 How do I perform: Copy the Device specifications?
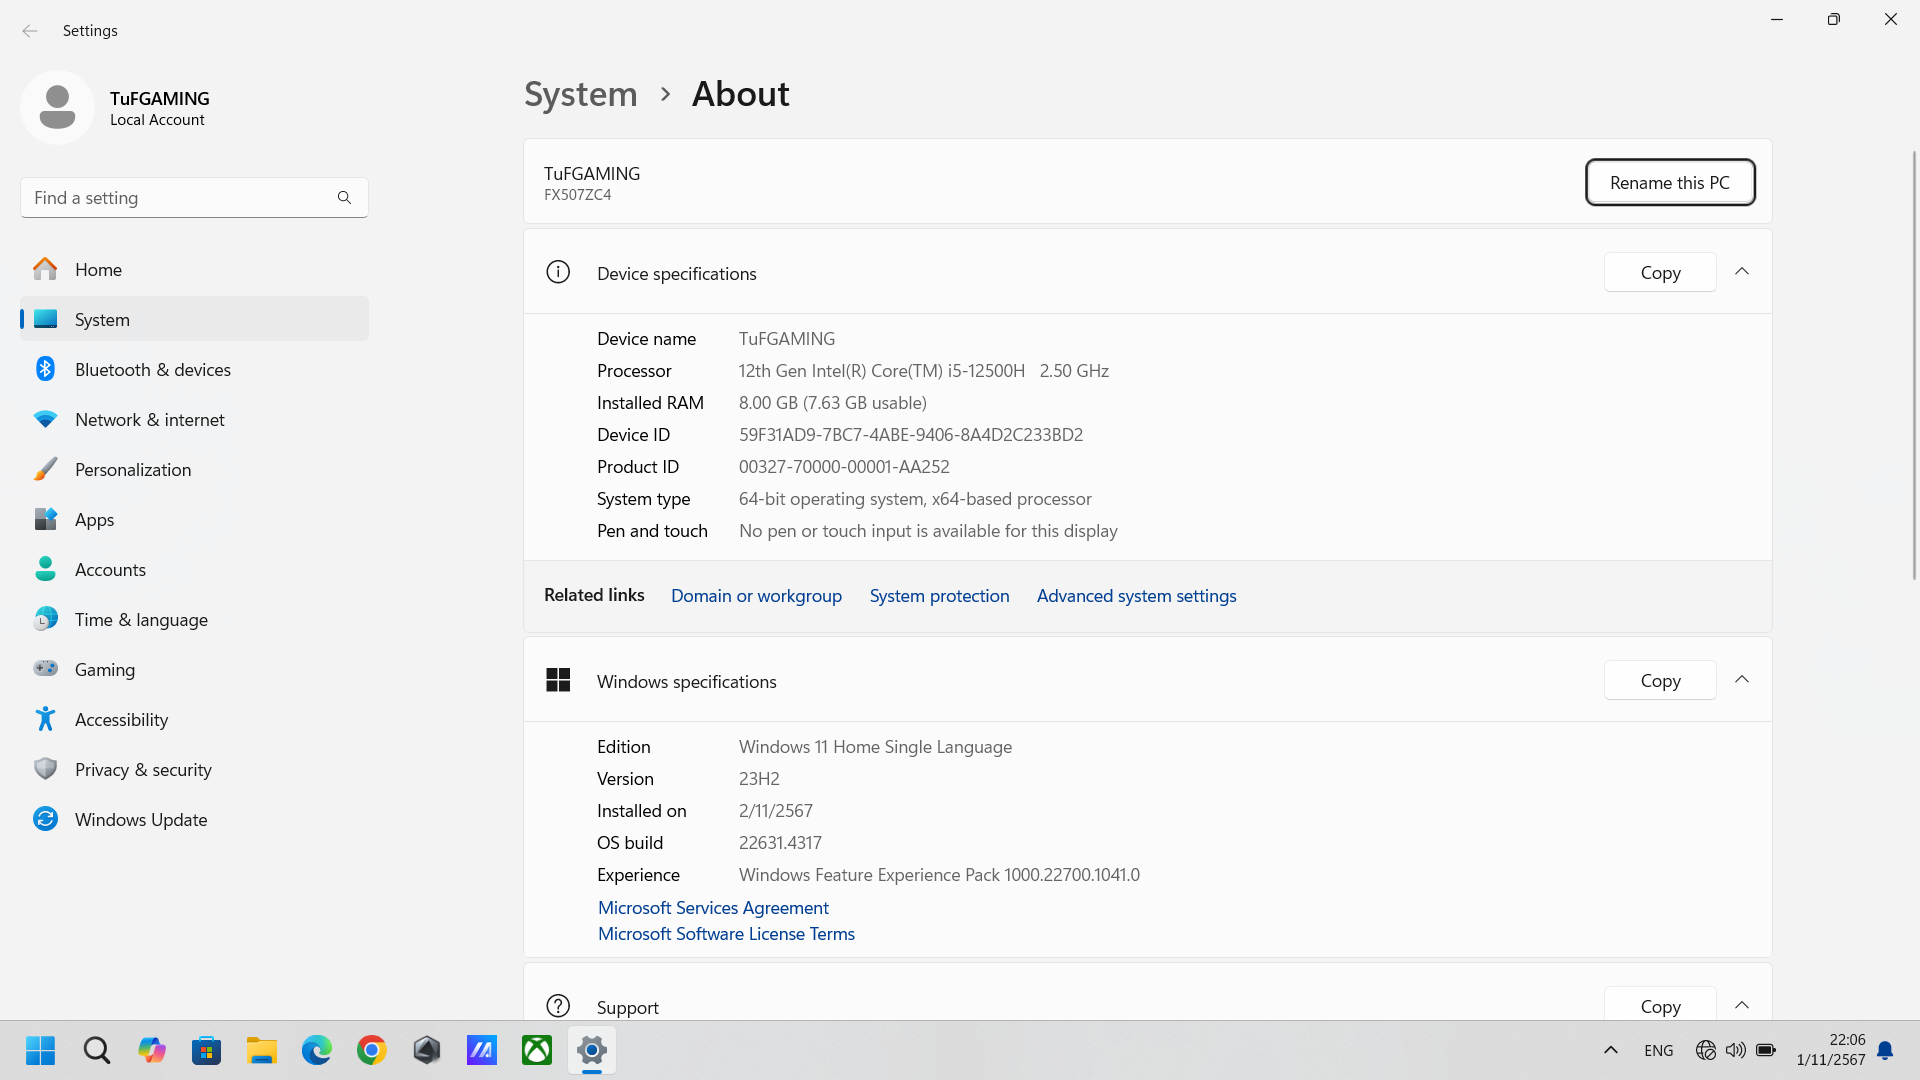coord(1660,272)
